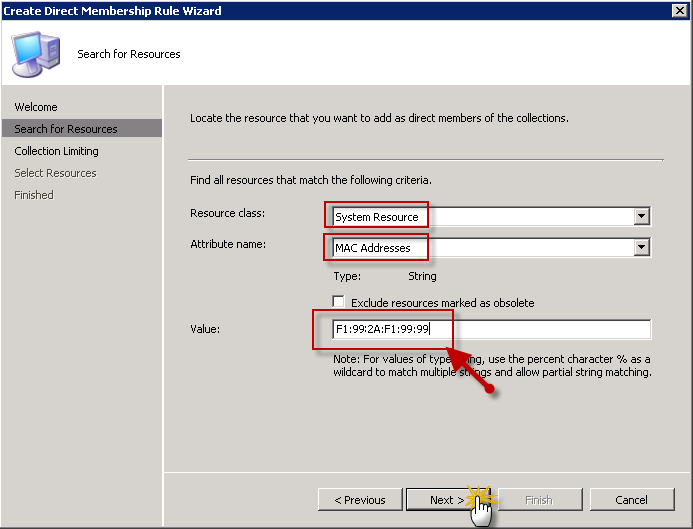Screen dimensions: 693x529
Task: Click the Search for Resources page heading
Action: 129,54
